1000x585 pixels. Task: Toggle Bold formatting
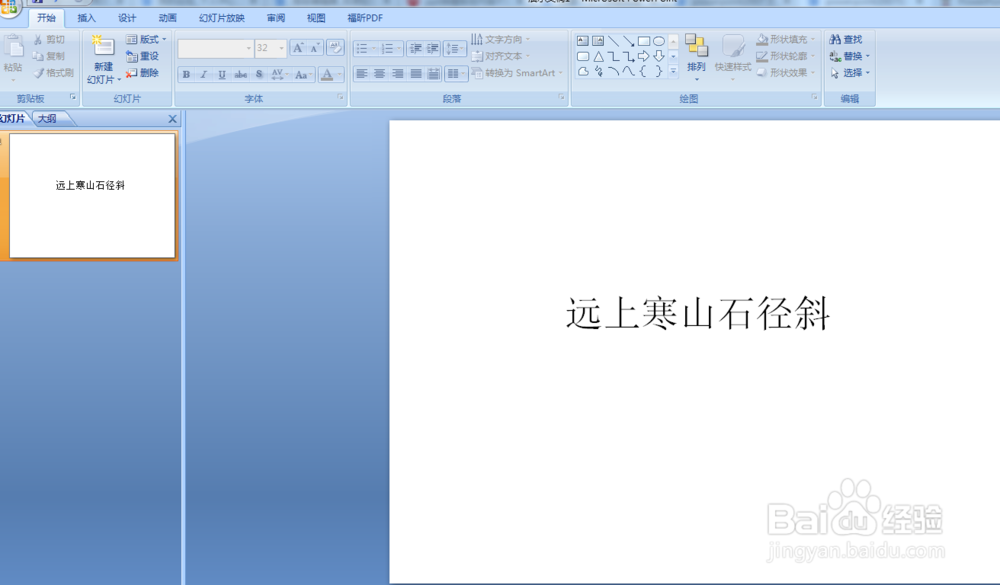point(186,75)
